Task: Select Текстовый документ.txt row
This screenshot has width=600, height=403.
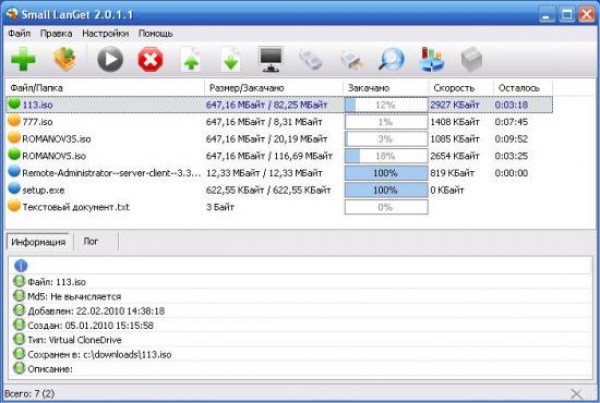Action: tap(279, 207)
